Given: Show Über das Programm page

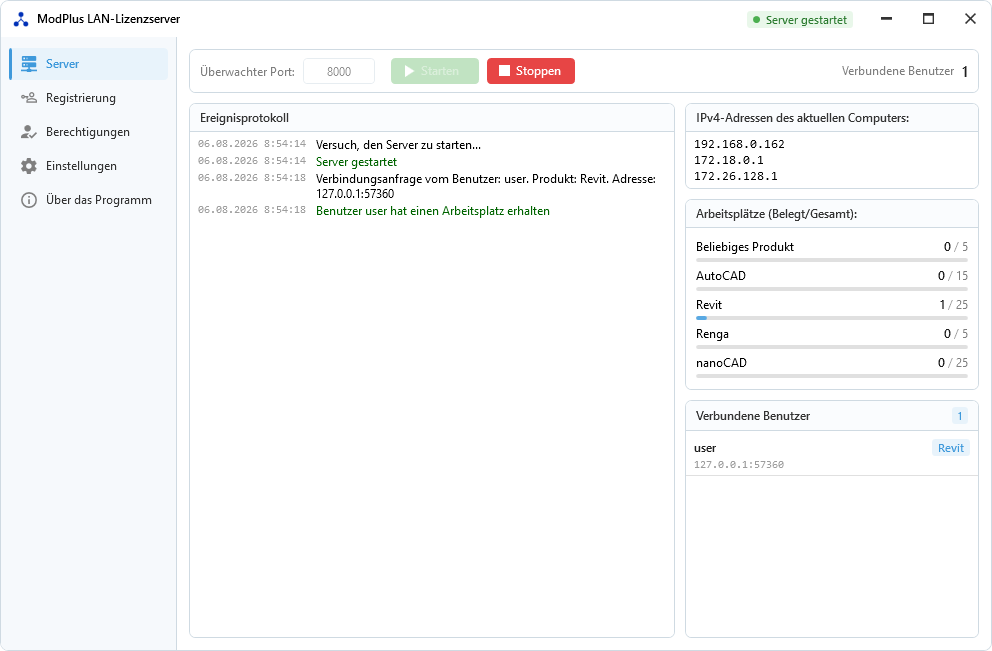Looking at the screenshot, I should tap(89, 200).
